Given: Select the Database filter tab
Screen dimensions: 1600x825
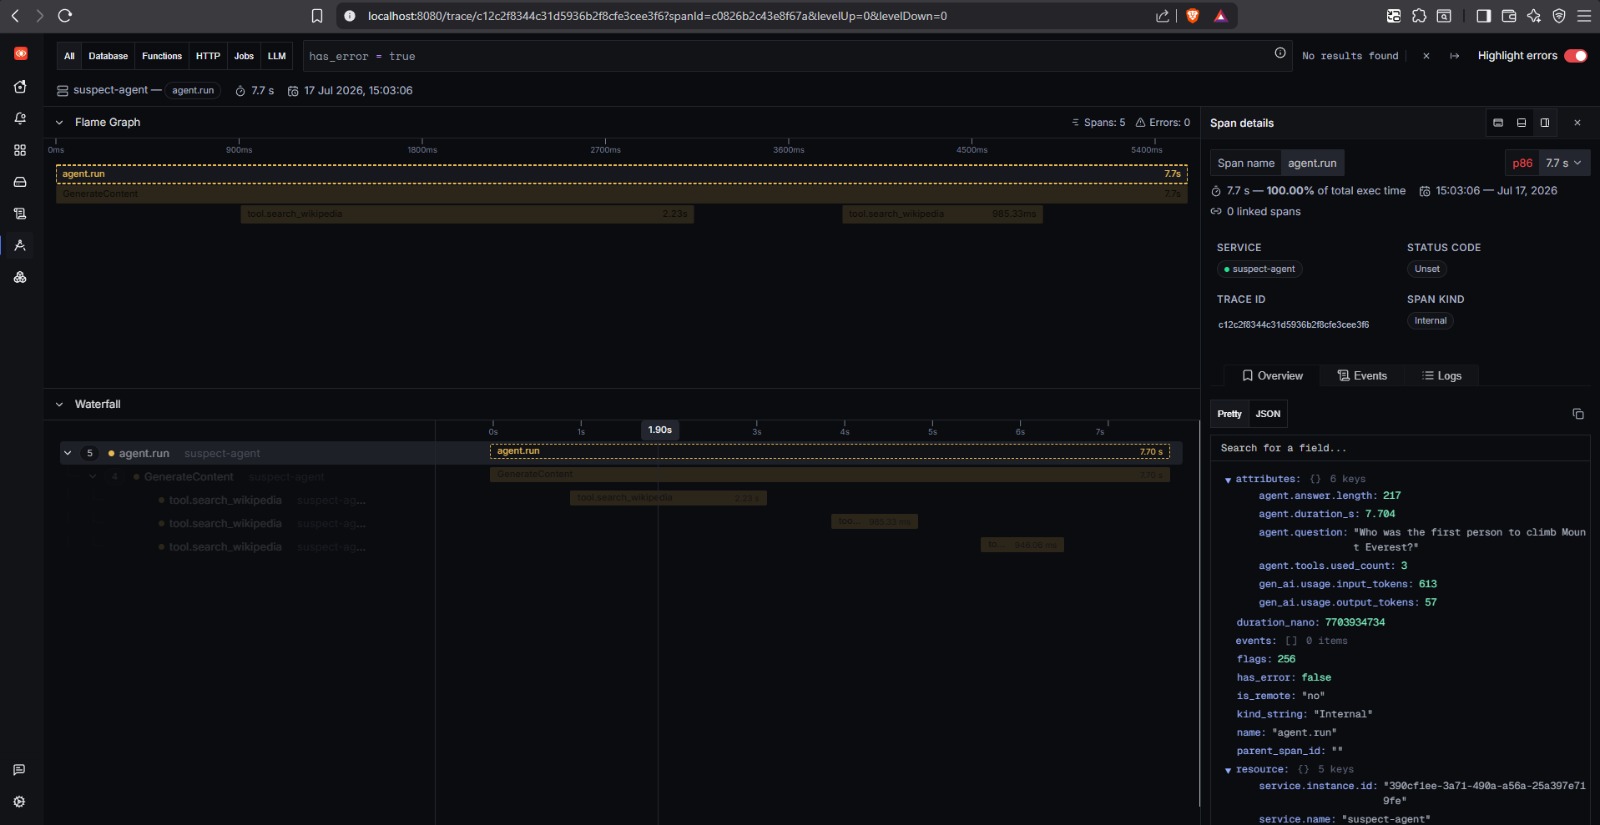Looking at the screenshot, I should [x=108, y=57].
